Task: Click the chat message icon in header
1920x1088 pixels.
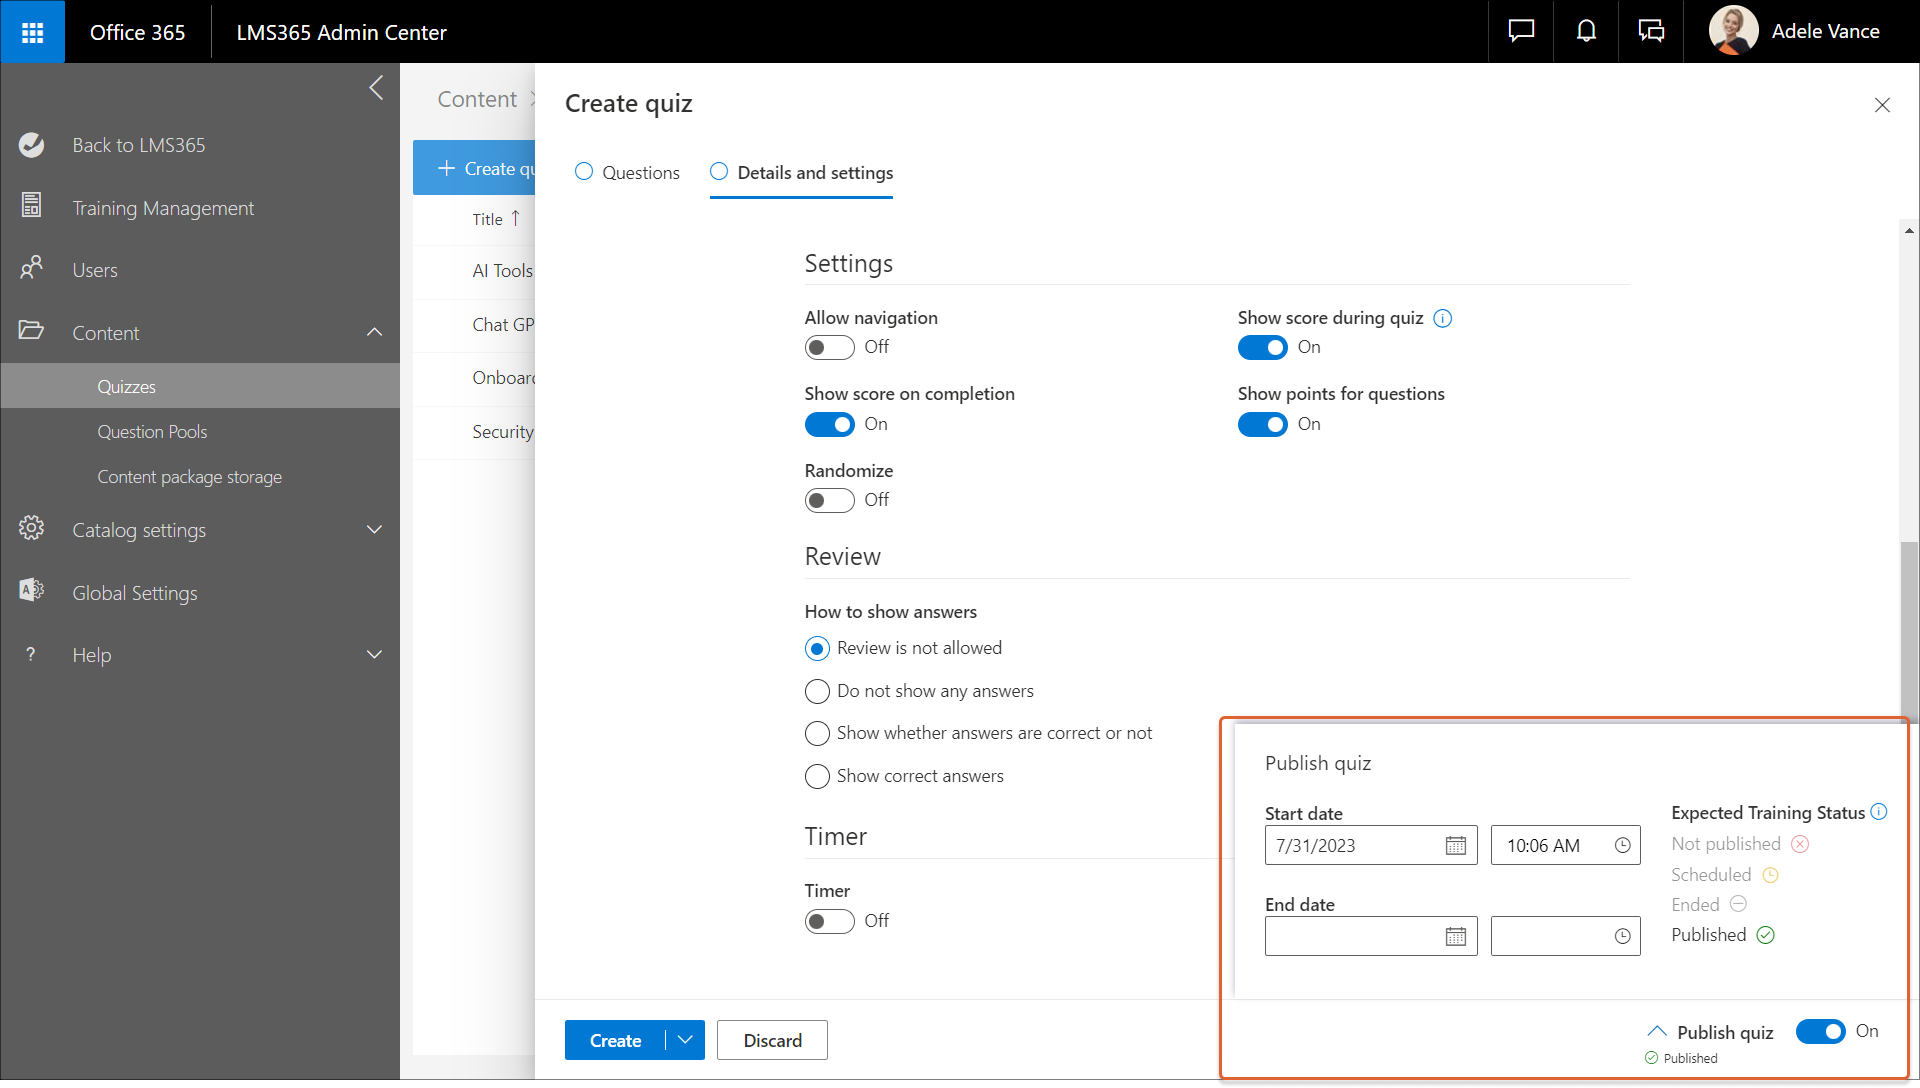Action: 1521,32
